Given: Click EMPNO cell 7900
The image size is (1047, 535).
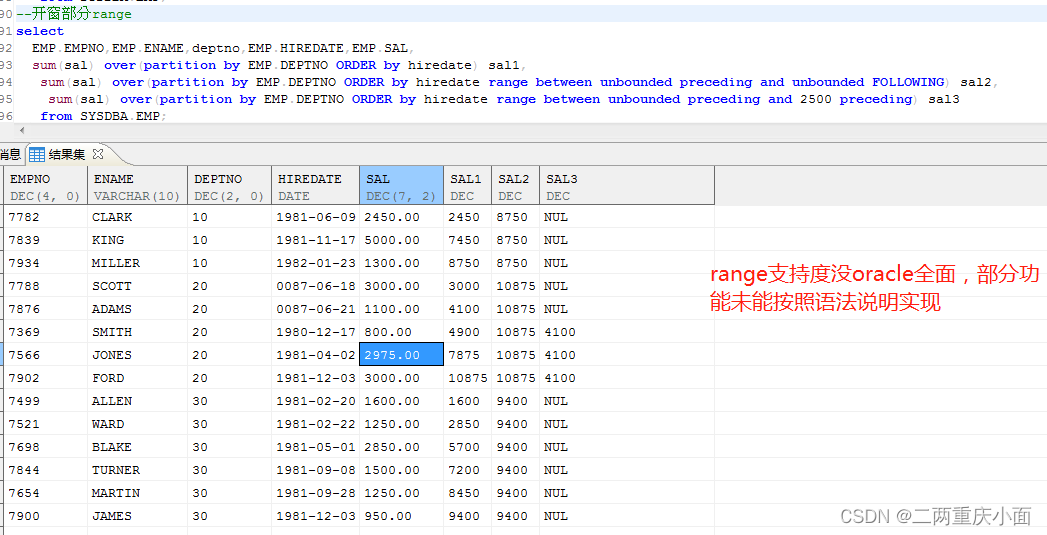Looking at the screenshot, I should [x=46, y=516].
